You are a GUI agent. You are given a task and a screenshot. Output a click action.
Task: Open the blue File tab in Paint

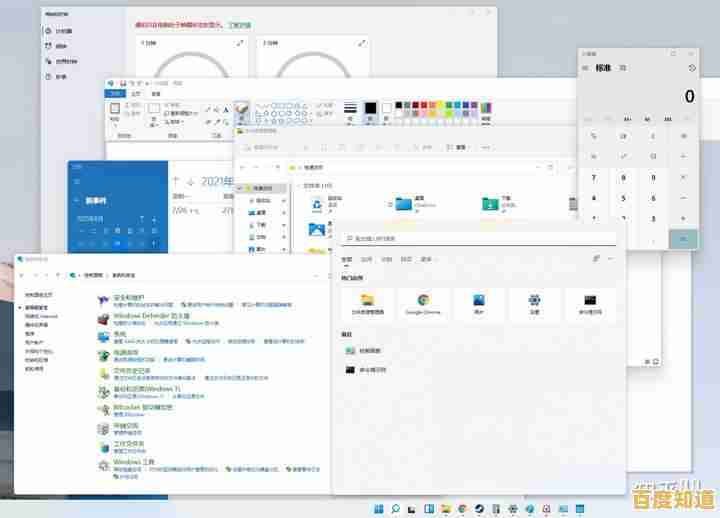coord(115,94)
